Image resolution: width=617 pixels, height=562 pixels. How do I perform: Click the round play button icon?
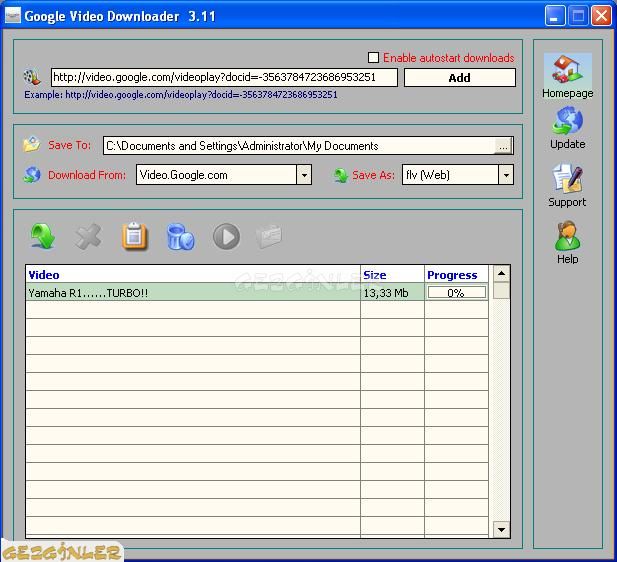click(x=226, y=236)
